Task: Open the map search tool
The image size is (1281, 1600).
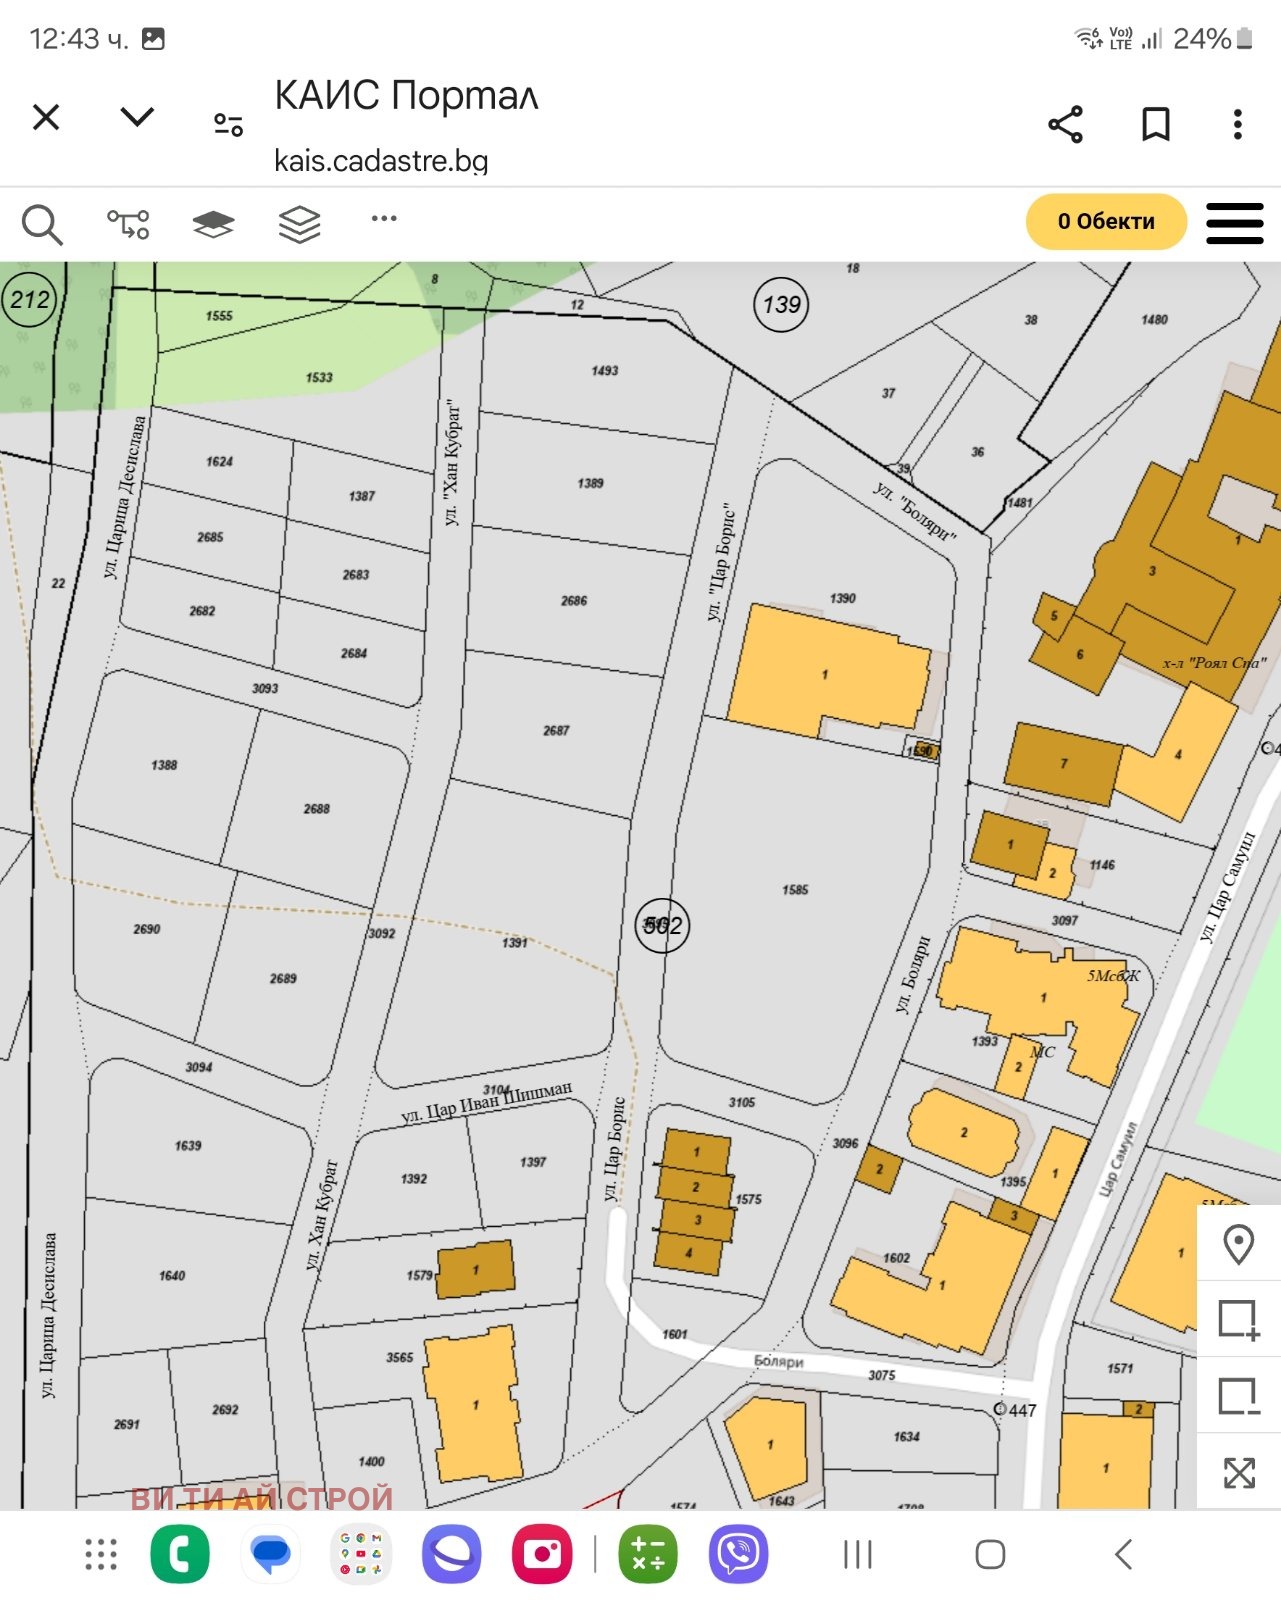Action: point(42,224)
